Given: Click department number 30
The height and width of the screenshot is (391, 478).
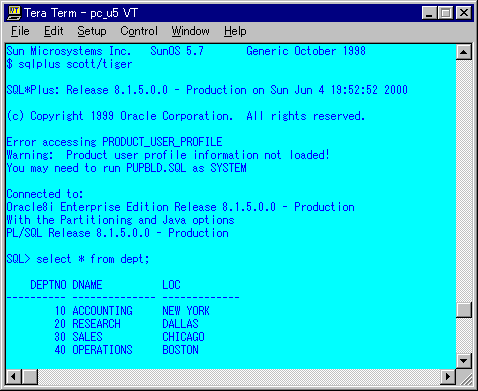Looking at the screenshot, I should [x=60, y=337].
